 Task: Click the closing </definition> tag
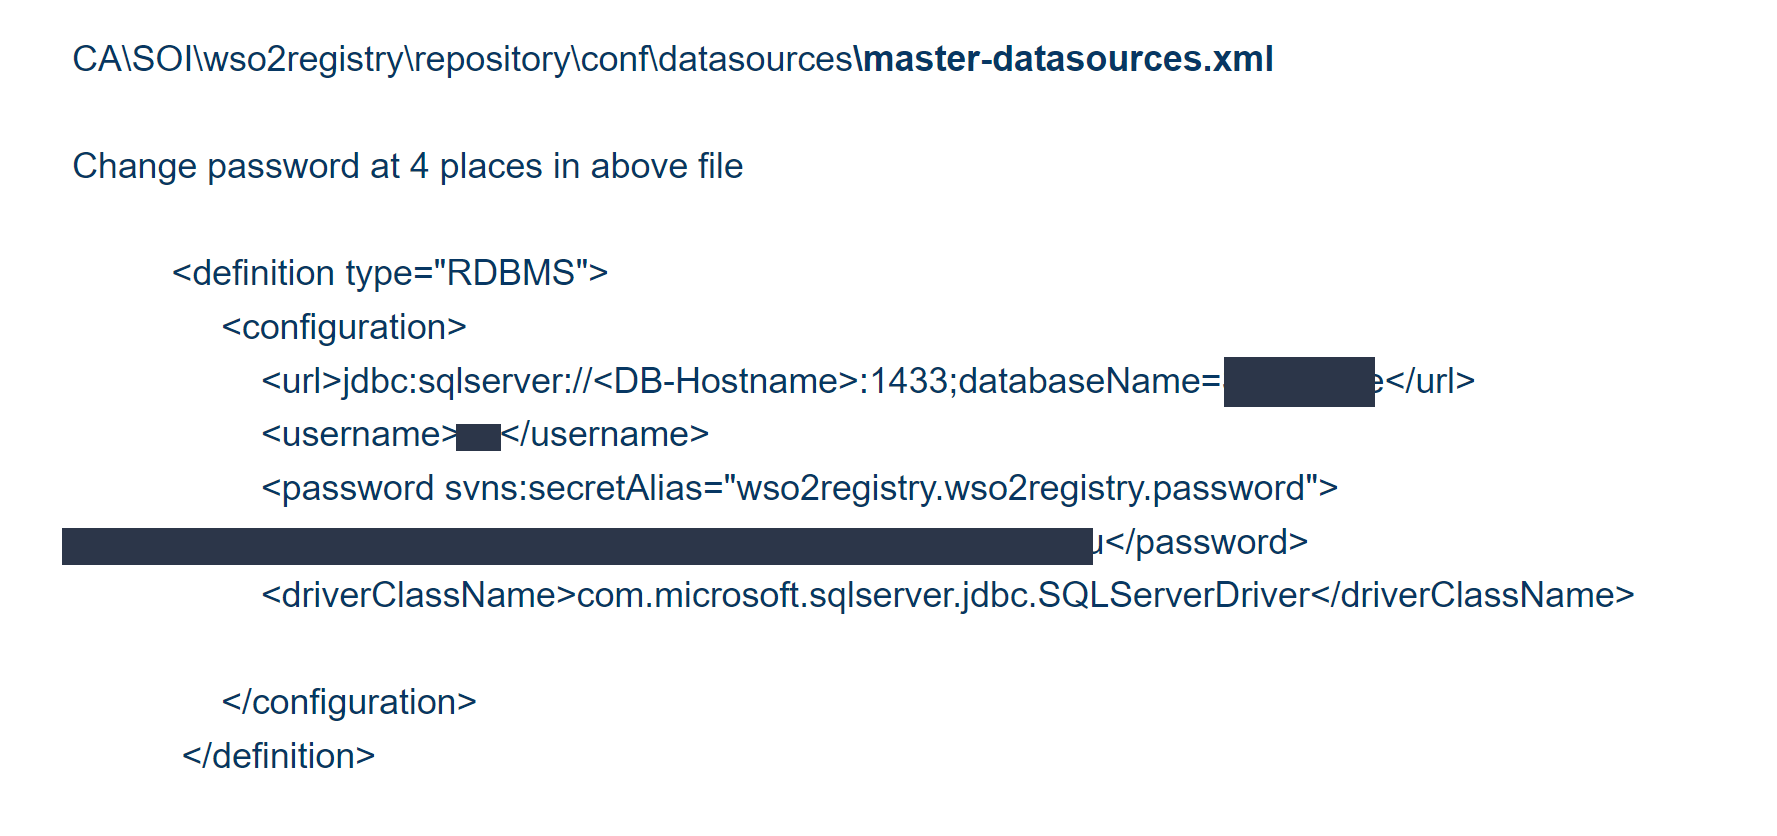pyautogui.click(x=278, y=756)
